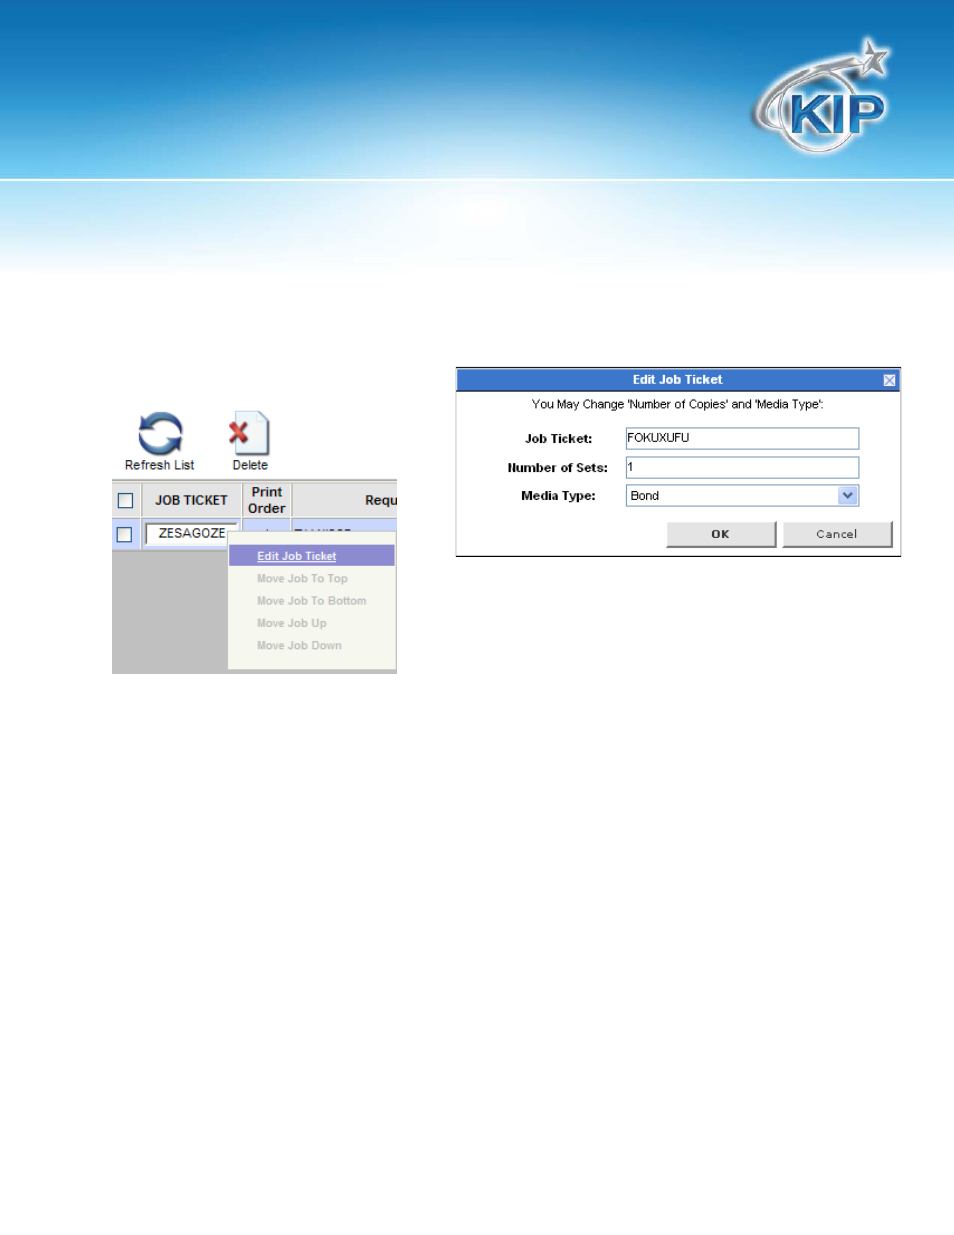Click the ZESAGOZE job ticket name field
This screenshot has width=954, height=1235.
click(x=192, y=533)
